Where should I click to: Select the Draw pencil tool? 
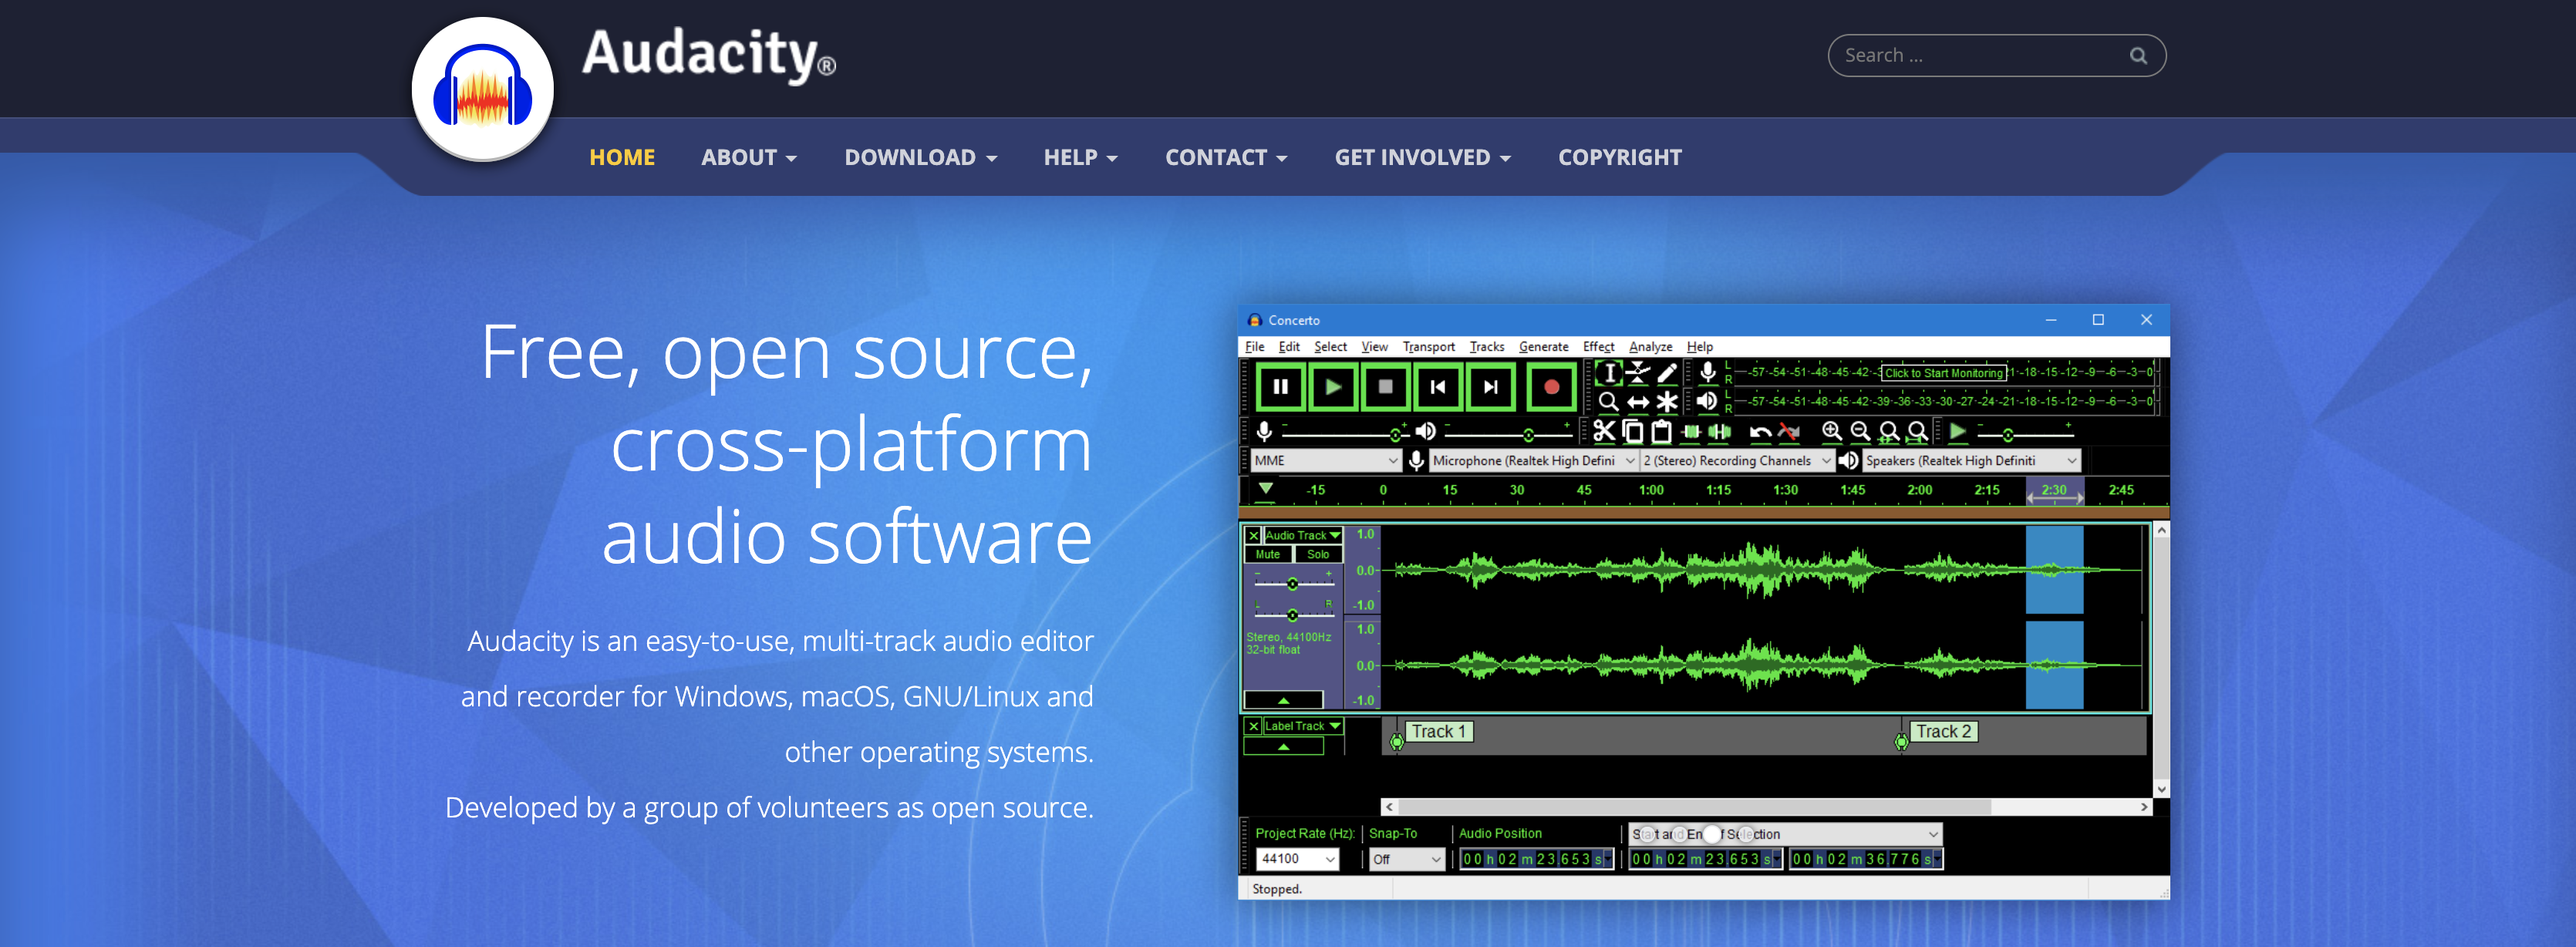click(1667, 373)
